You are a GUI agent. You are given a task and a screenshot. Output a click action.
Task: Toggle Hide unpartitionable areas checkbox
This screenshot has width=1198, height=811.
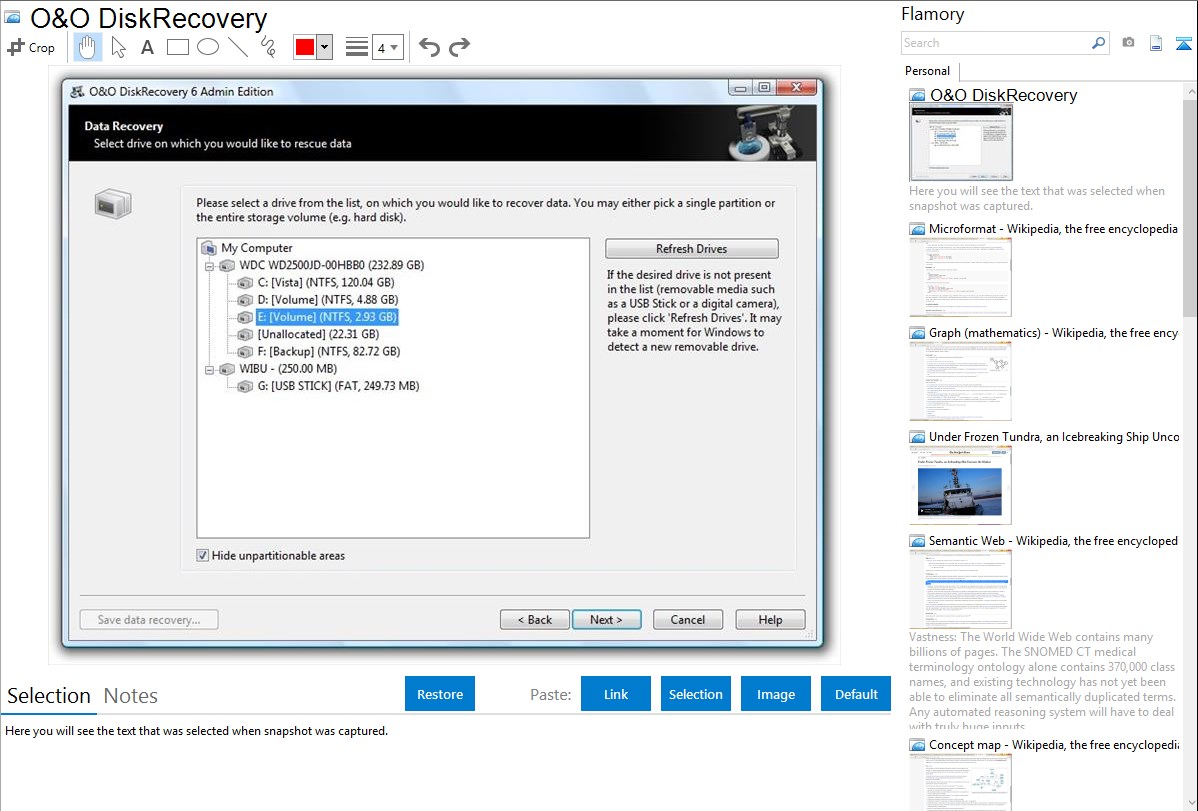click(x=202, y=556)
